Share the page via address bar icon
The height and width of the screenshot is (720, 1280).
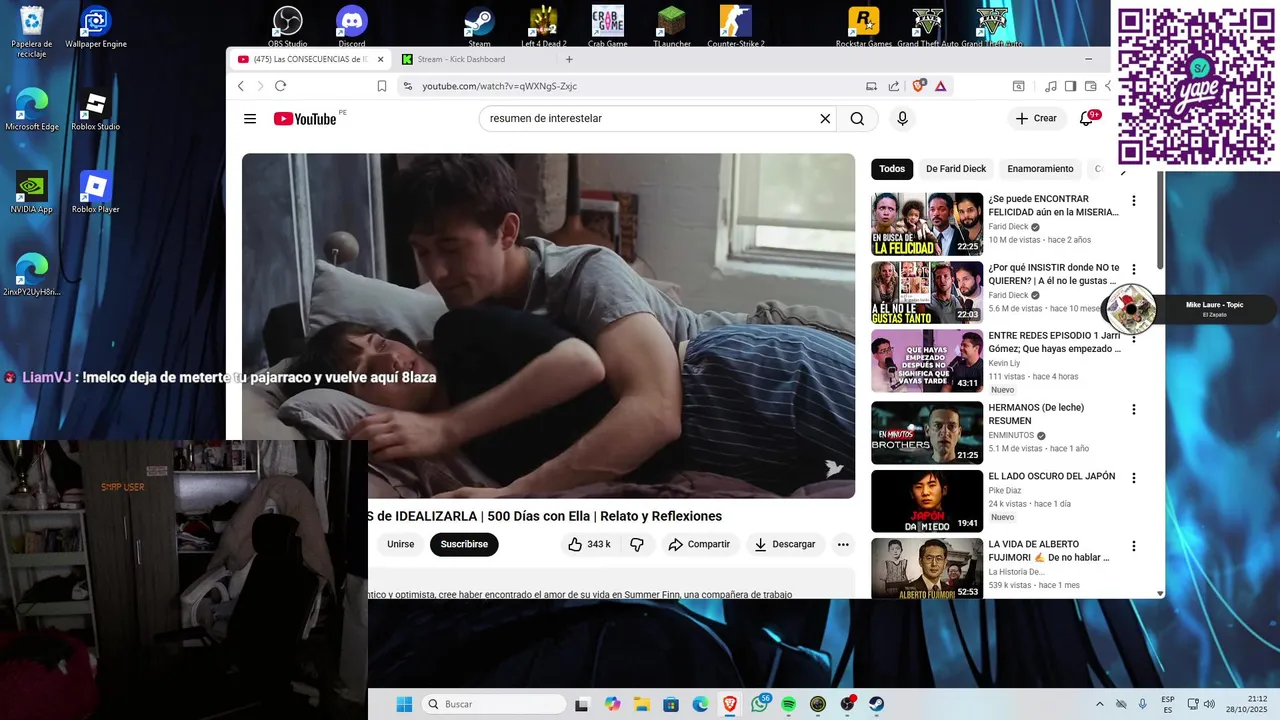(x=894, y=86)
